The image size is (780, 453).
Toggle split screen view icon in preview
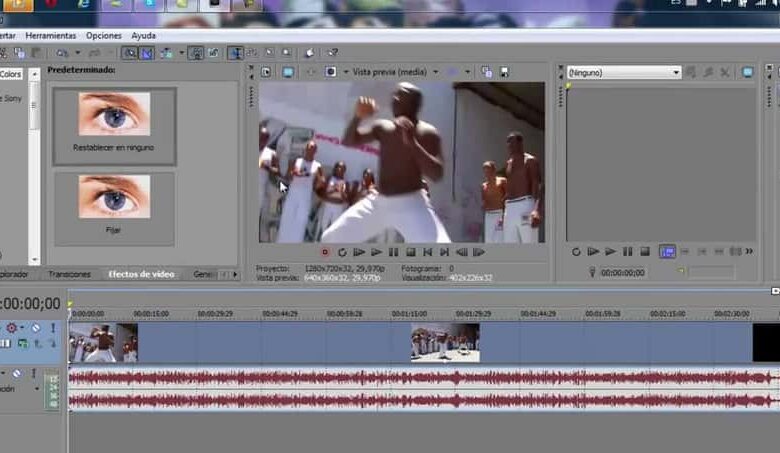coord(331,72)
